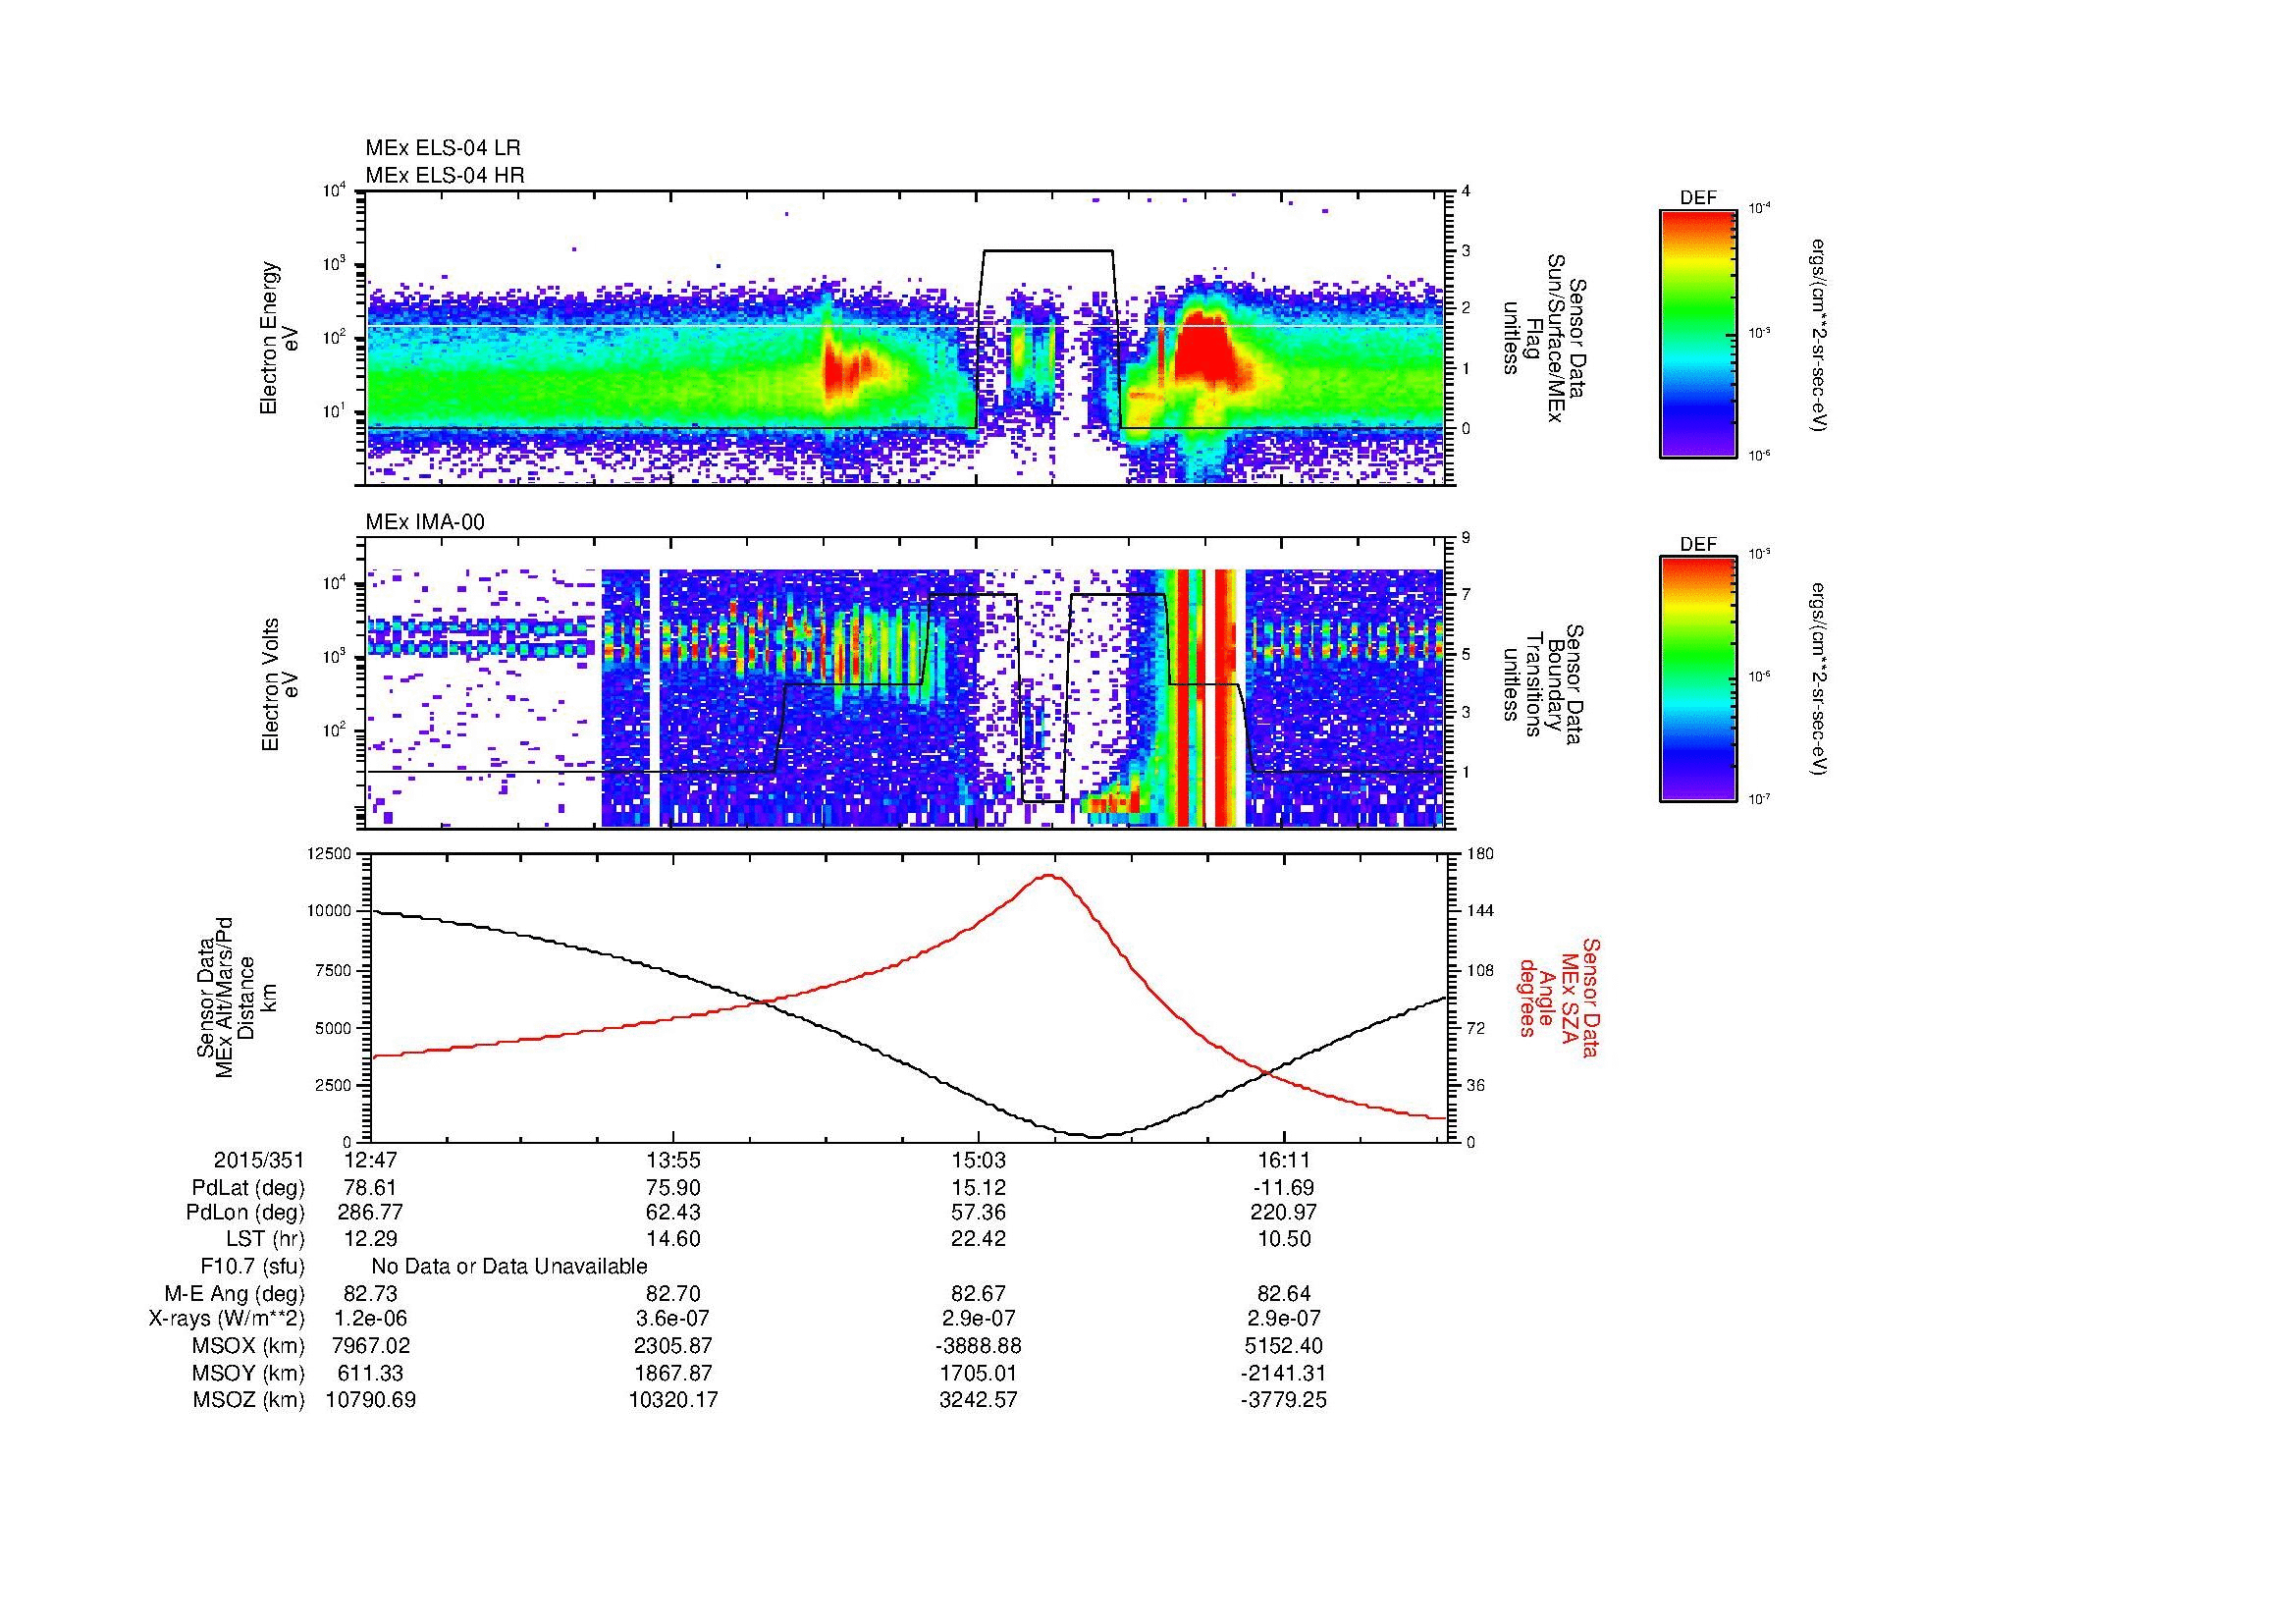Select MSOX value '-3888.88'
The height and width of the screenshot is (1623, 2296).
(x=978, y=1346)
